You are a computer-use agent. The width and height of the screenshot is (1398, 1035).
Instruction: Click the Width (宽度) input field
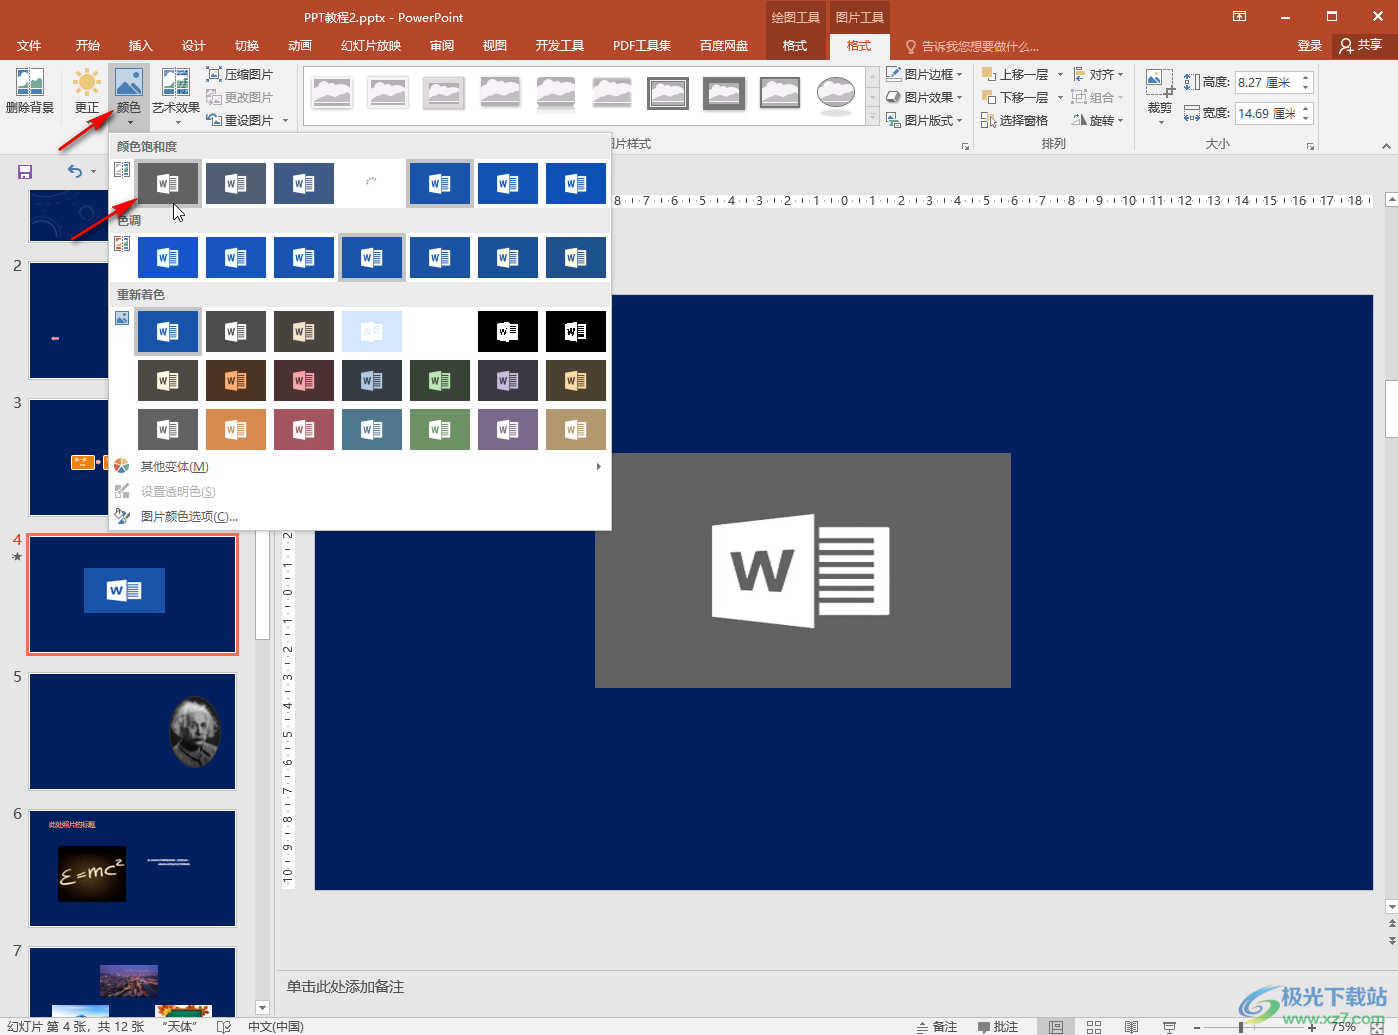tap(1267, 113)
